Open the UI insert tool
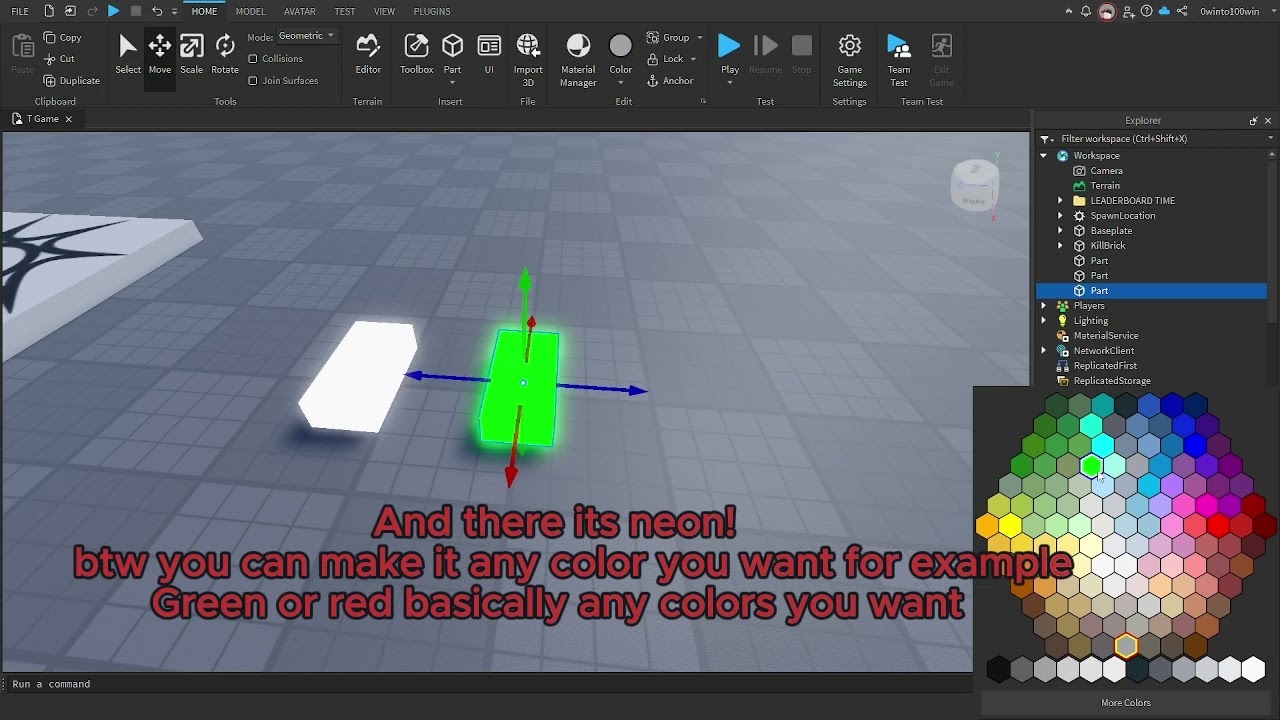The image size is (1280, 720). coord(489,55)
